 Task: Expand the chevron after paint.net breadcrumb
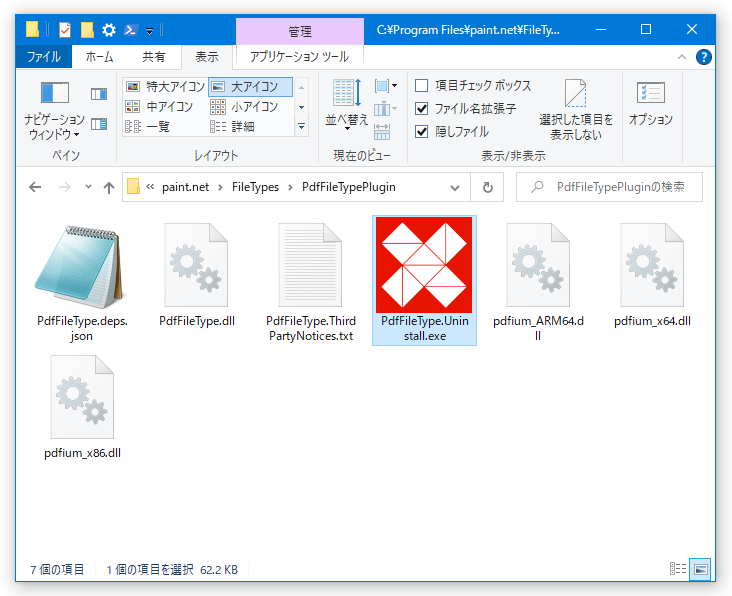pyautogui.click(x=220, y=188)
